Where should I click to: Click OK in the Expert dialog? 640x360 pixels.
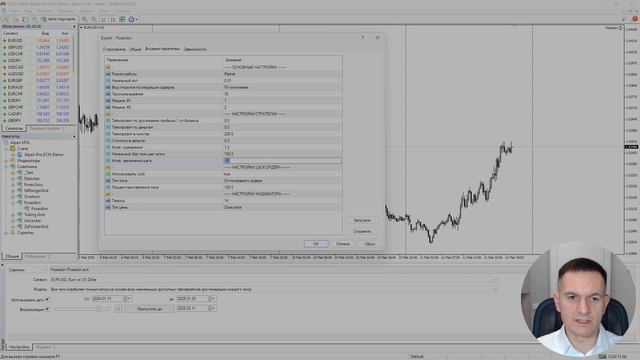click(316, 244)
